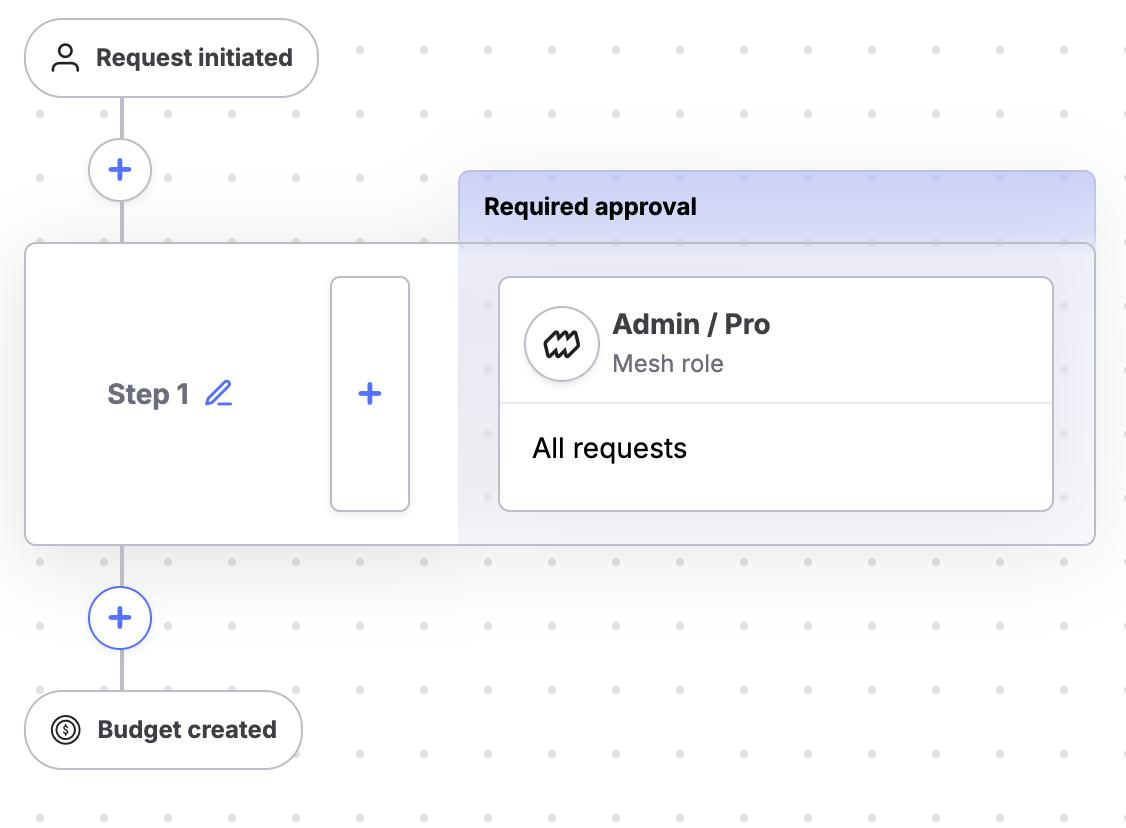Screen dimensions: 1126x828
Task: Open the Admin / Pro approver title
Action: tap(691, 324)
